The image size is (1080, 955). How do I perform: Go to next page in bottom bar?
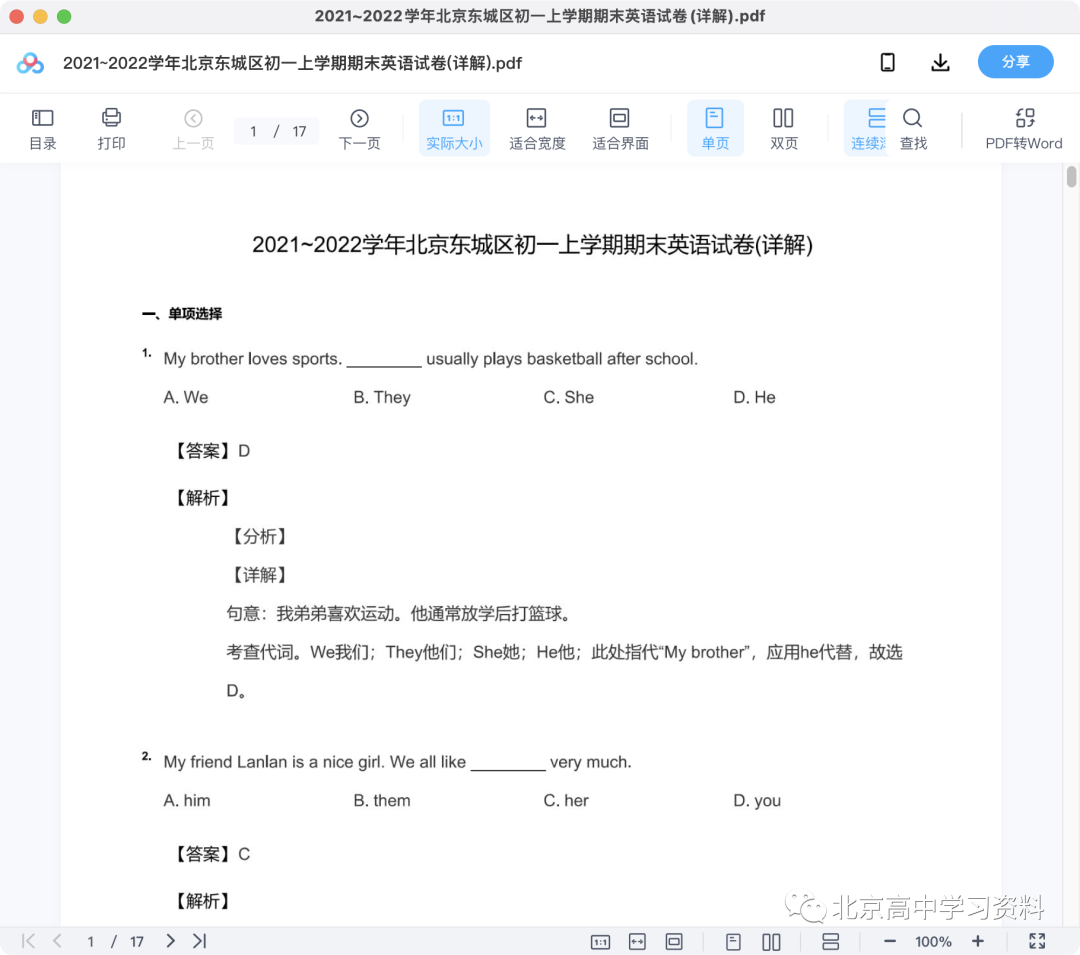click(x=170, y=941)
